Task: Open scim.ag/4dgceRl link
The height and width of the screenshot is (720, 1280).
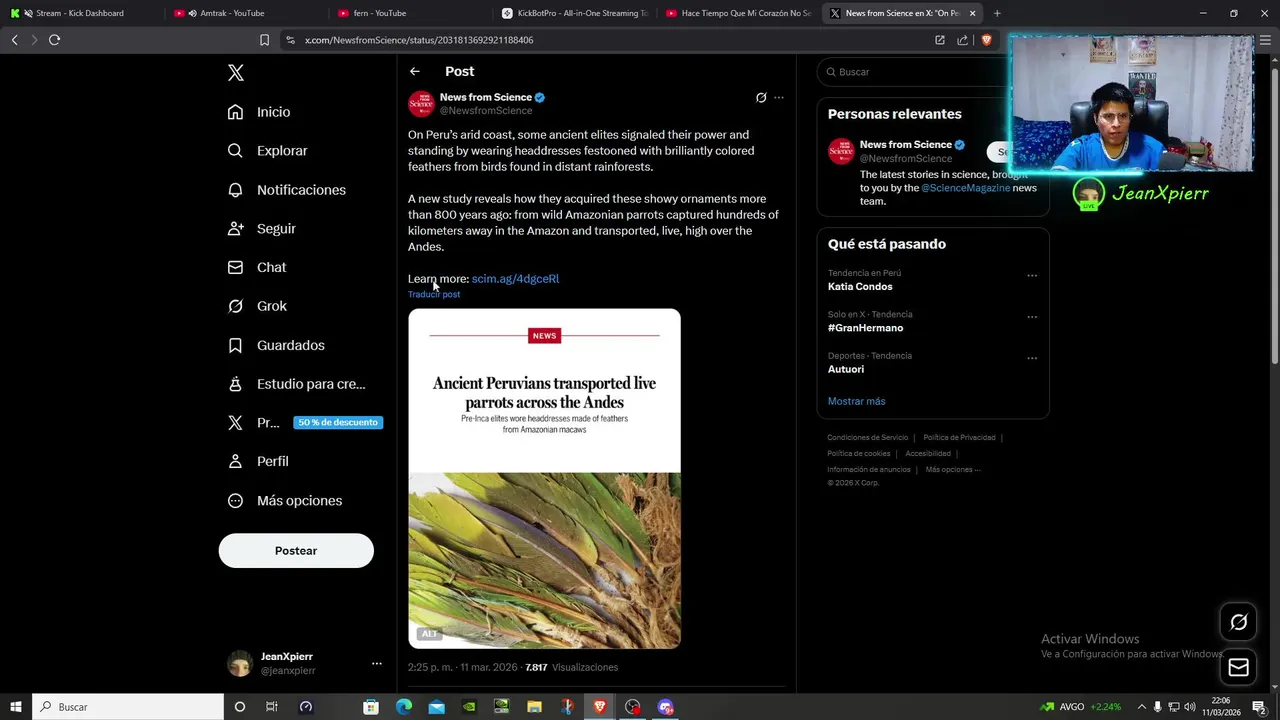Action: tap(515, 279)
